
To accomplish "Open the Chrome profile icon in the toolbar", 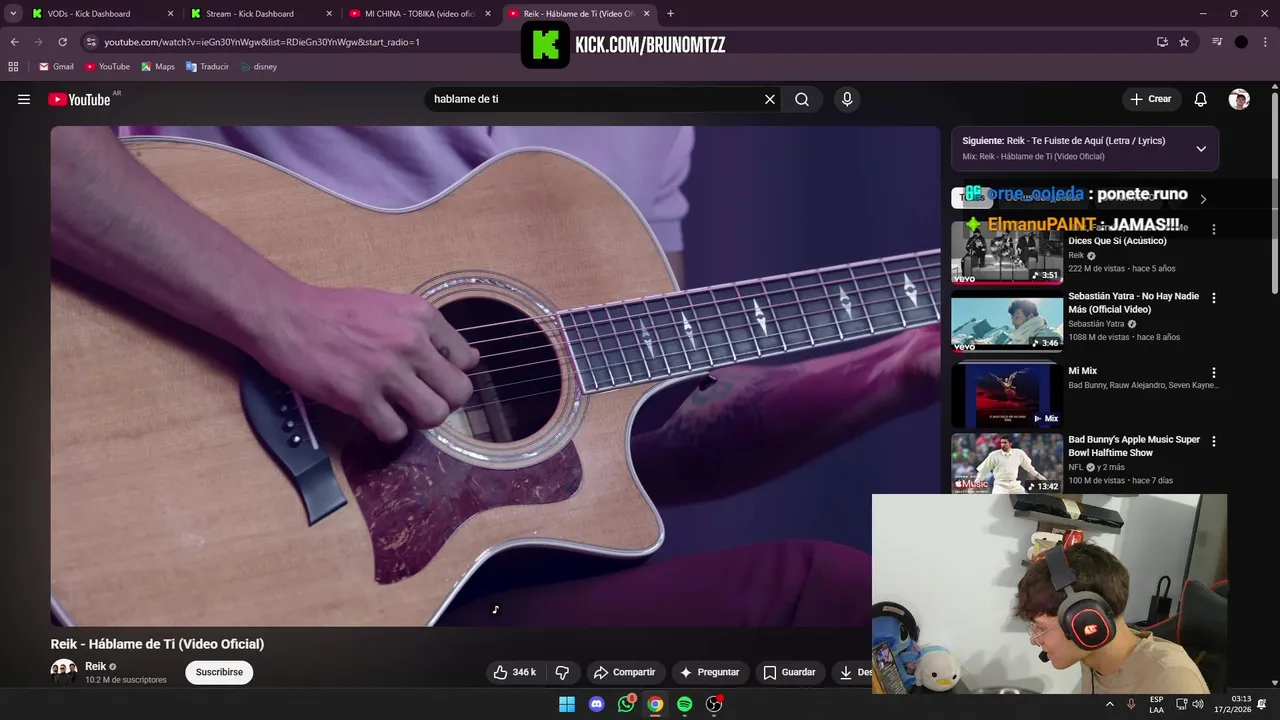I will [x=1241, y=42].
